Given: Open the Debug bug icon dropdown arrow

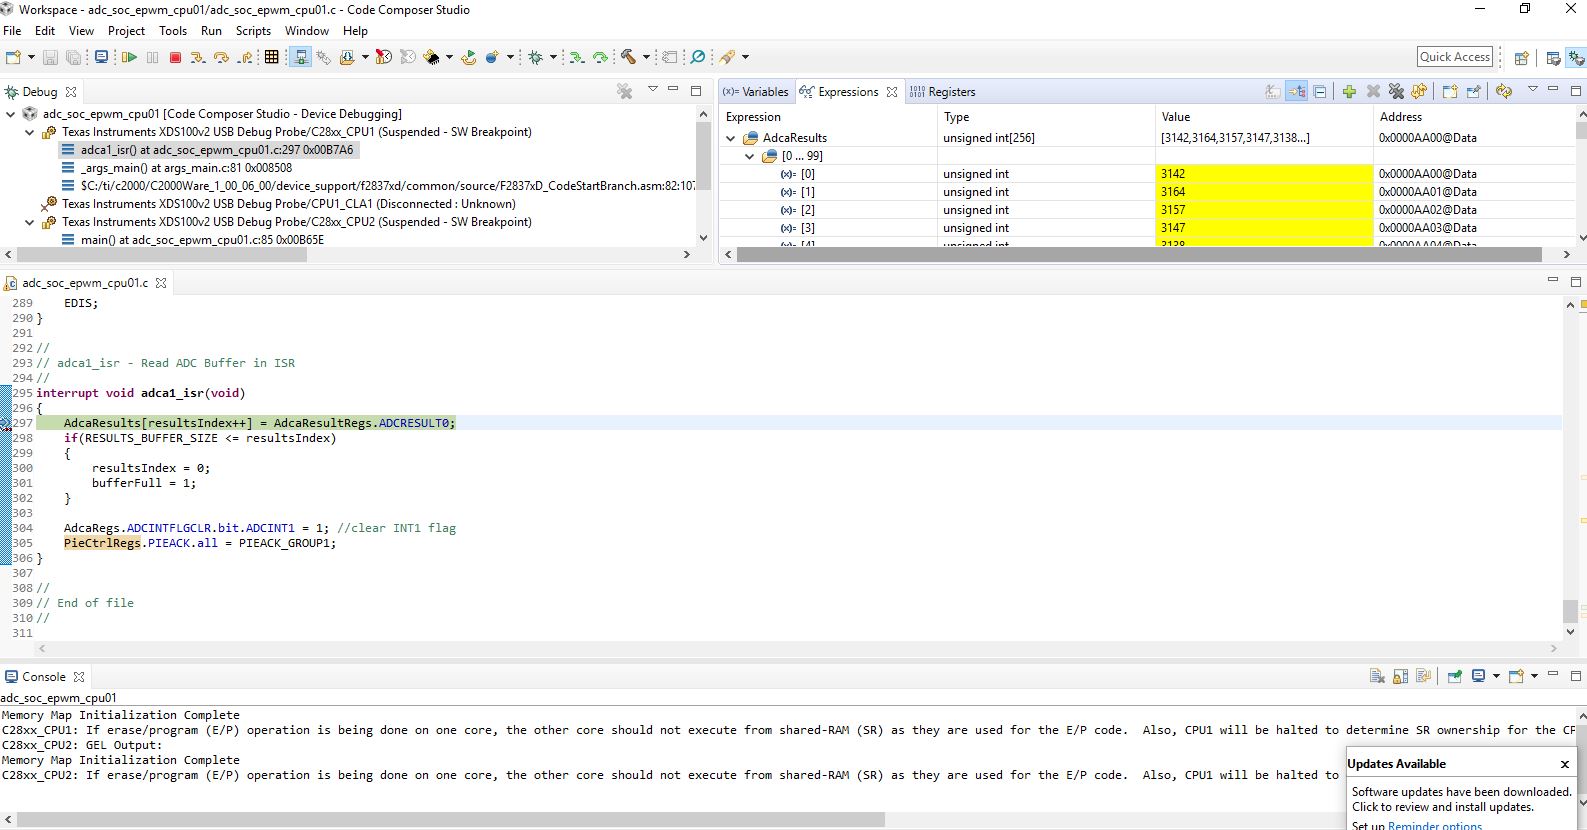Looking at the screenshot, I should [553, 57].
